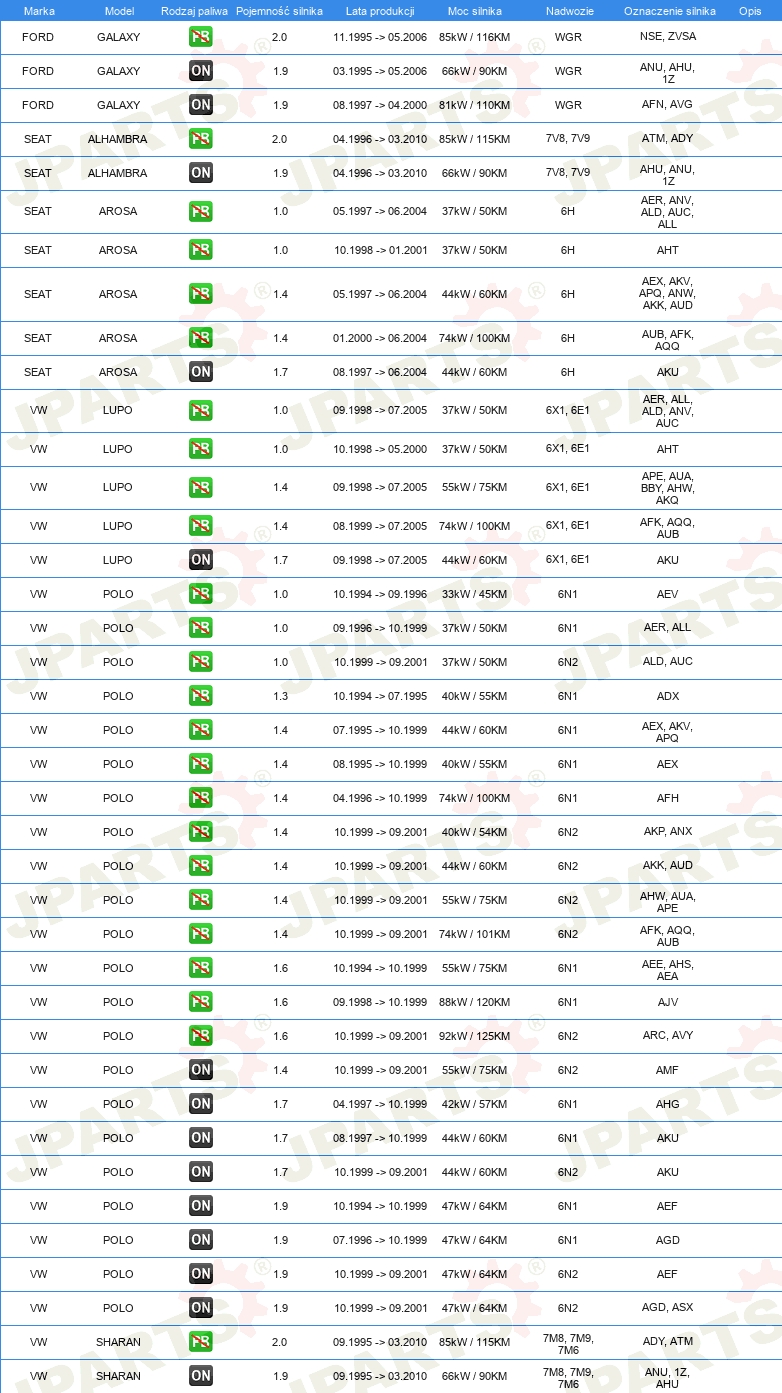
Task: Click the ON diesel icon in Seat Alhambra 1.9 row
Action: 201,173
